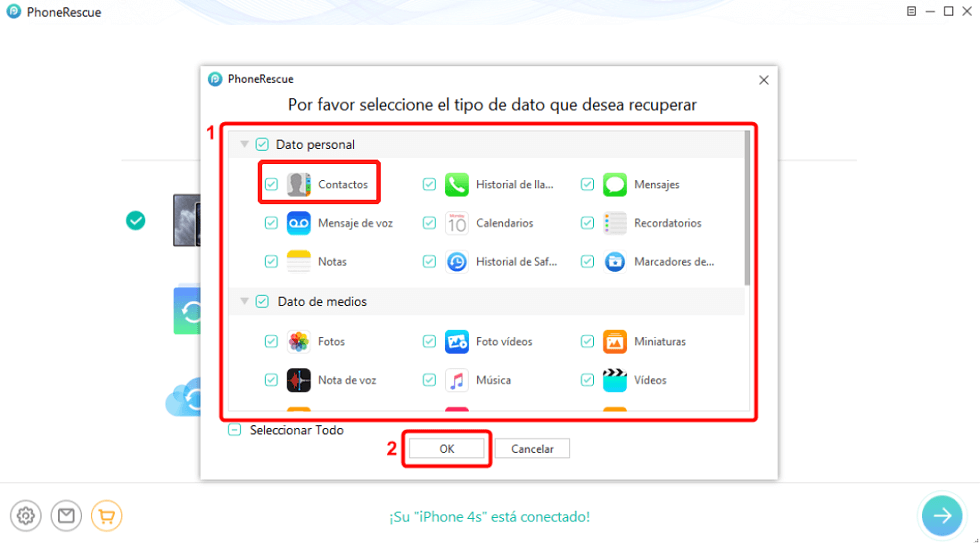Click the yellow Notas icon
The height and width of the screenshot is (543, 980).
[x=299, y=262]
